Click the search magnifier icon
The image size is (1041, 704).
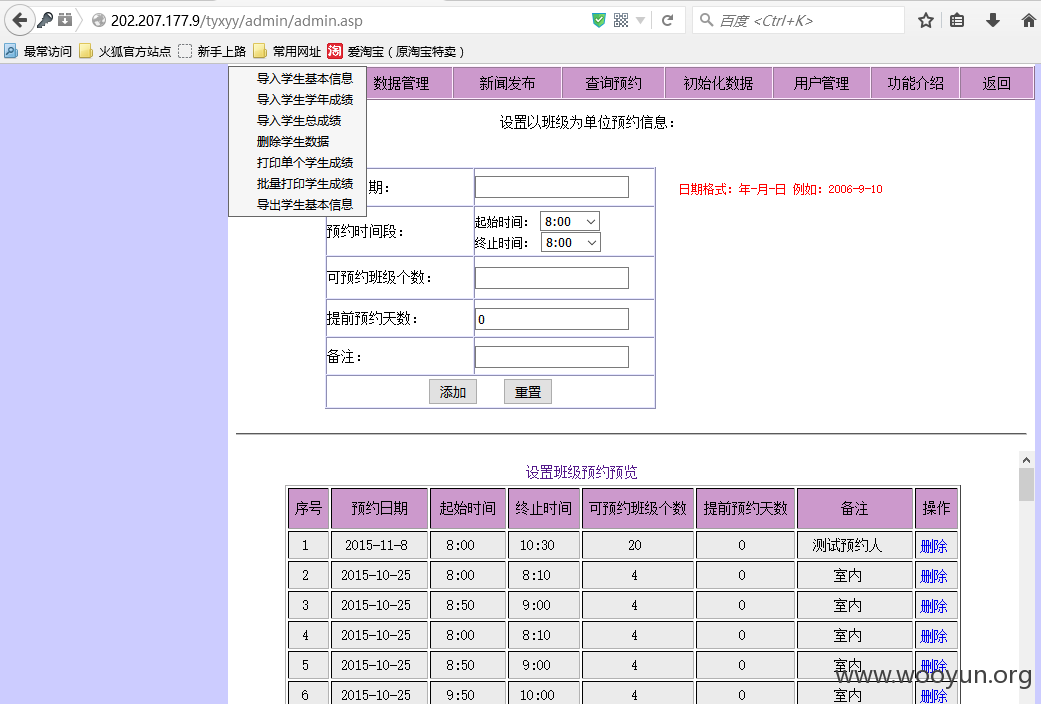click(706, 21)
